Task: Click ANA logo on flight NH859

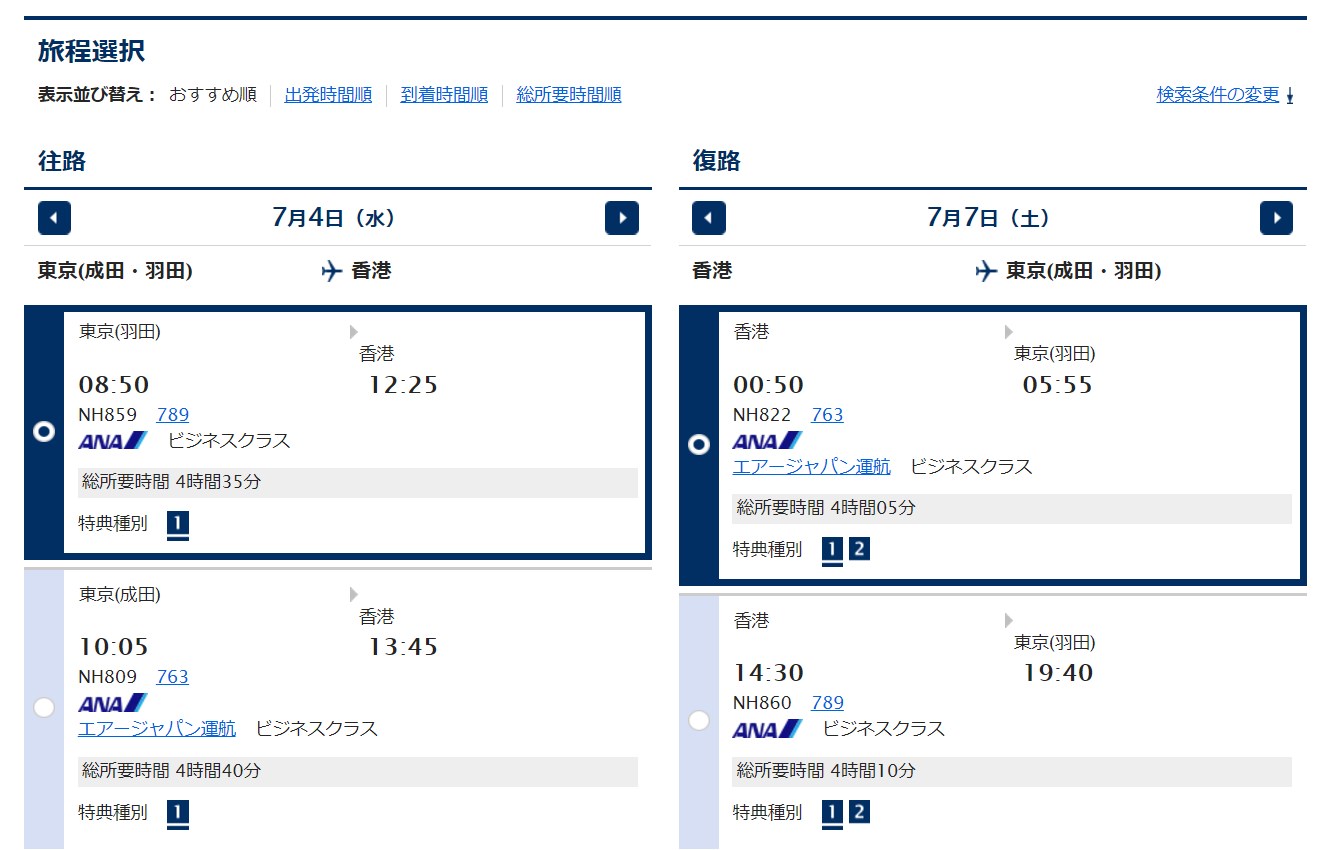Action: pyautogui.click(x=113, y=440)
